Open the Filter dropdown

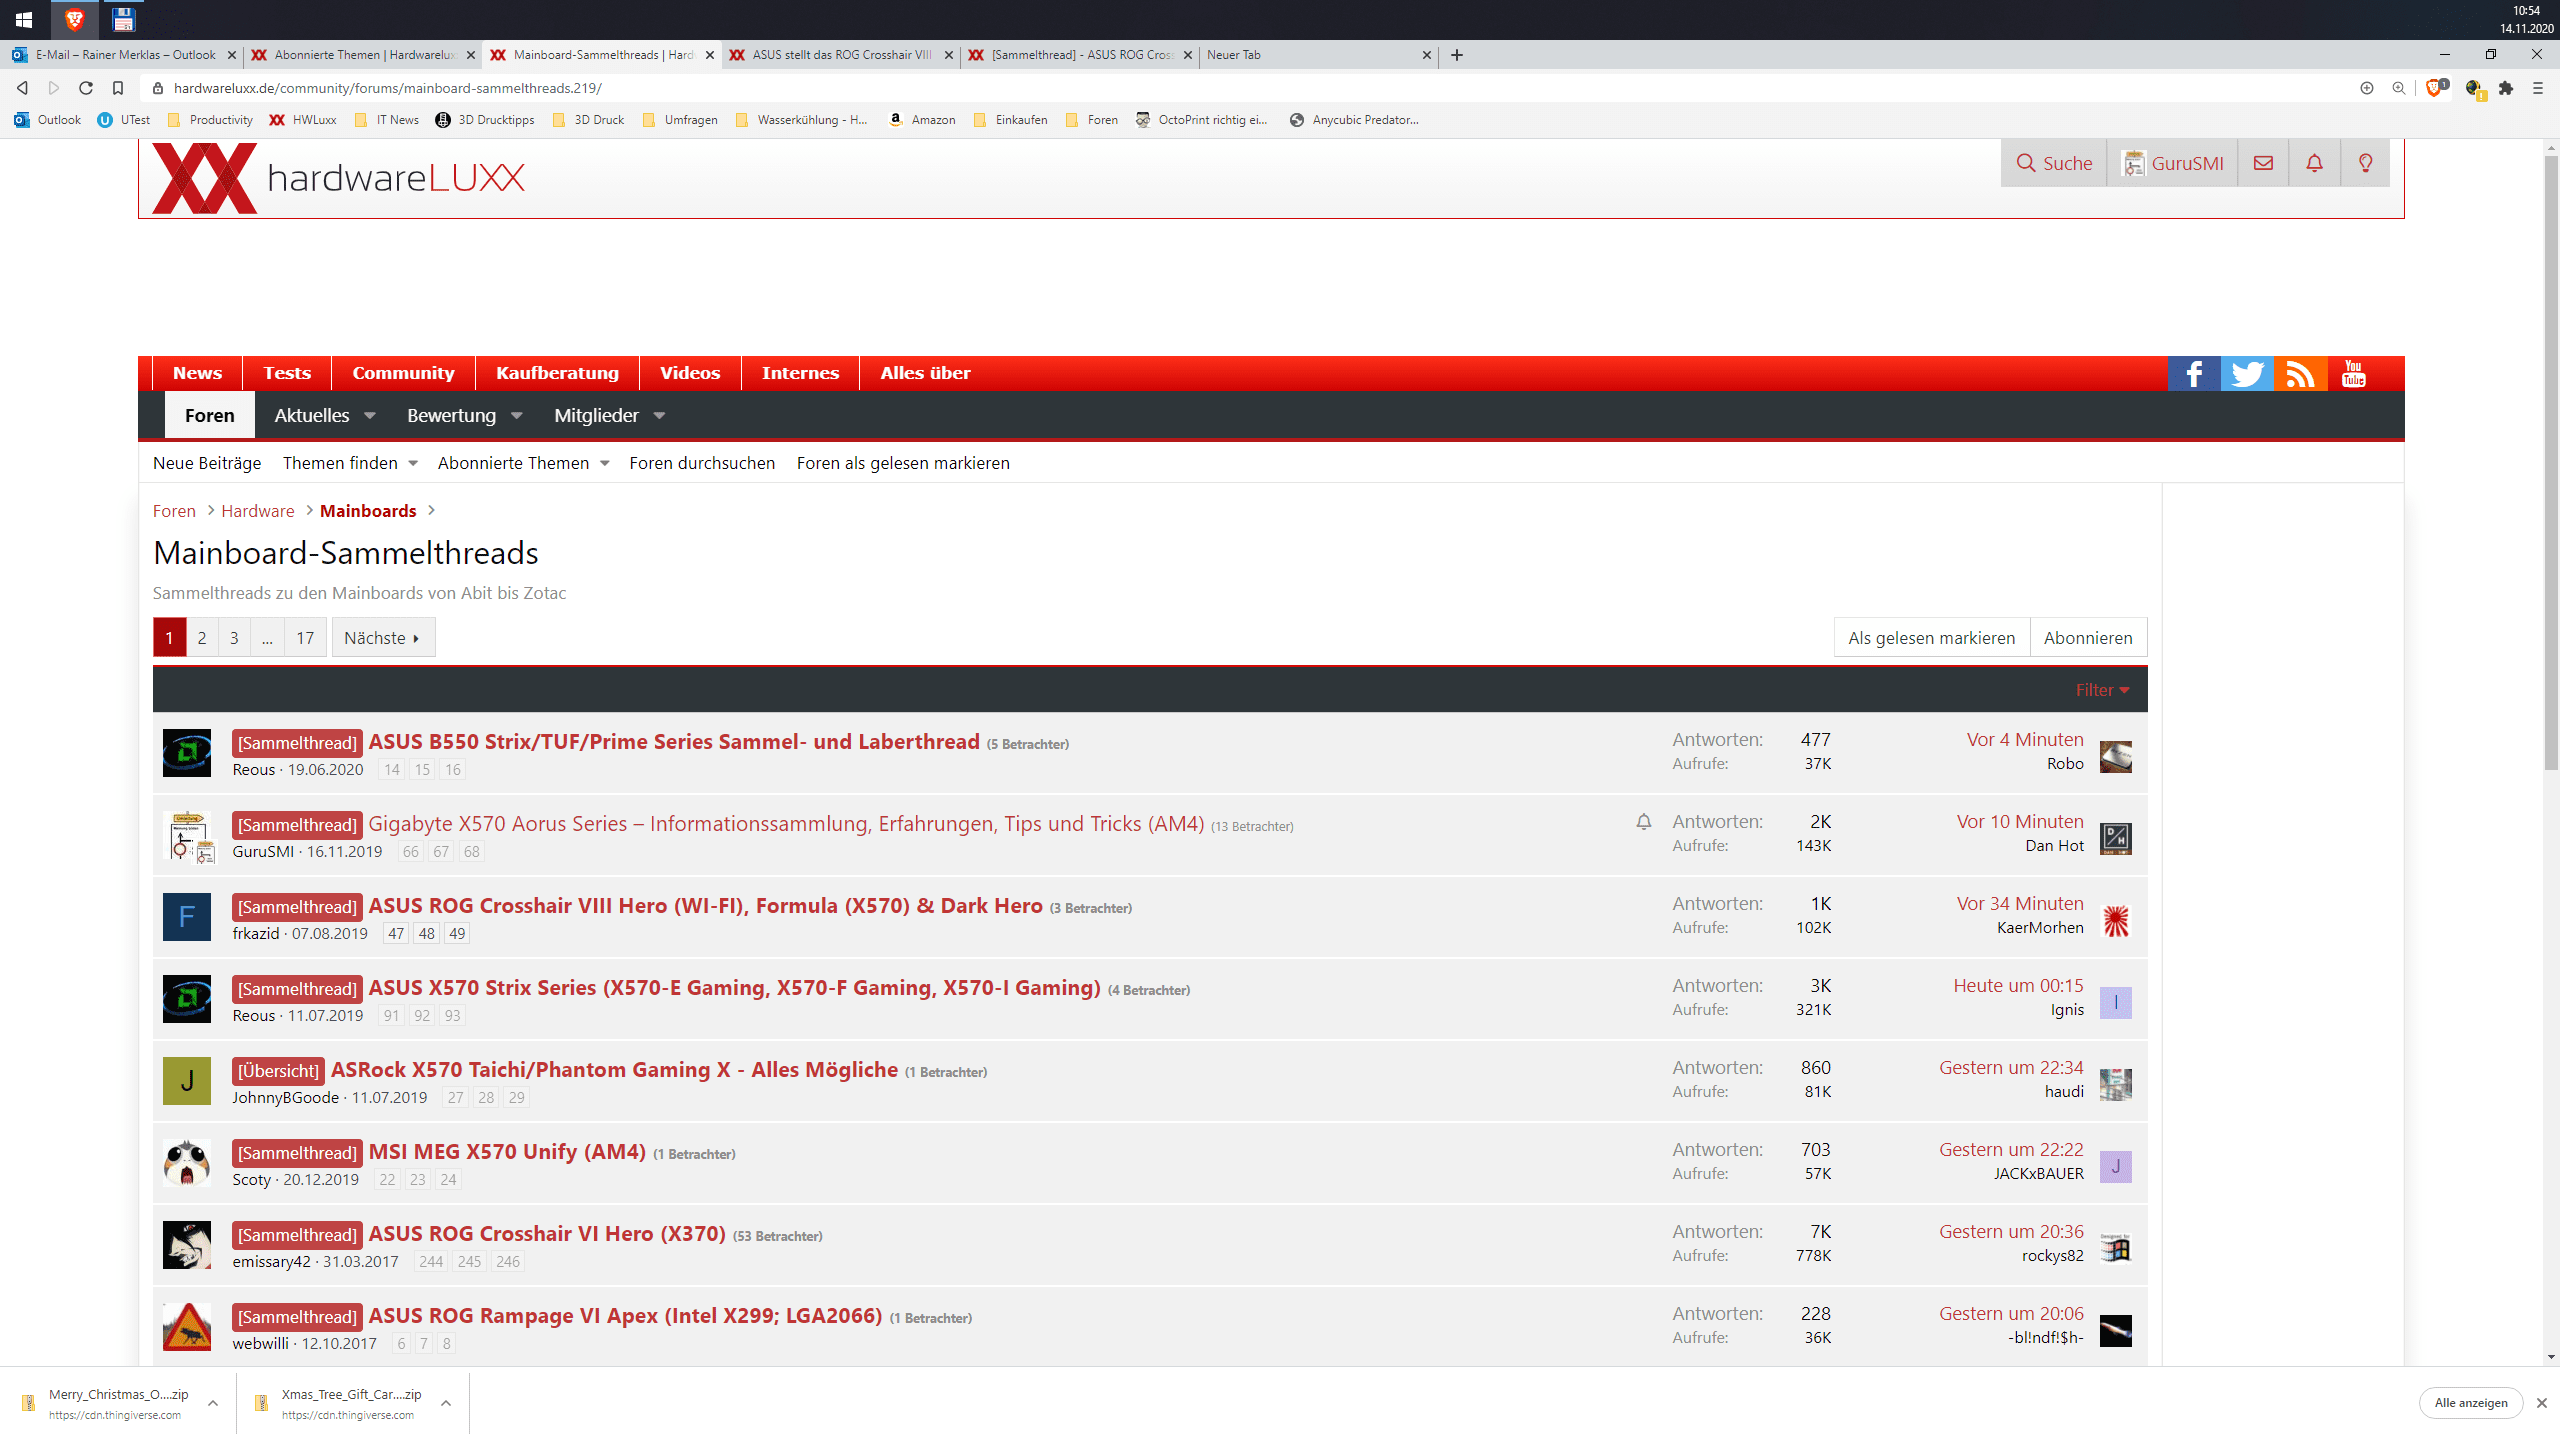click(x=2102, y=690)
